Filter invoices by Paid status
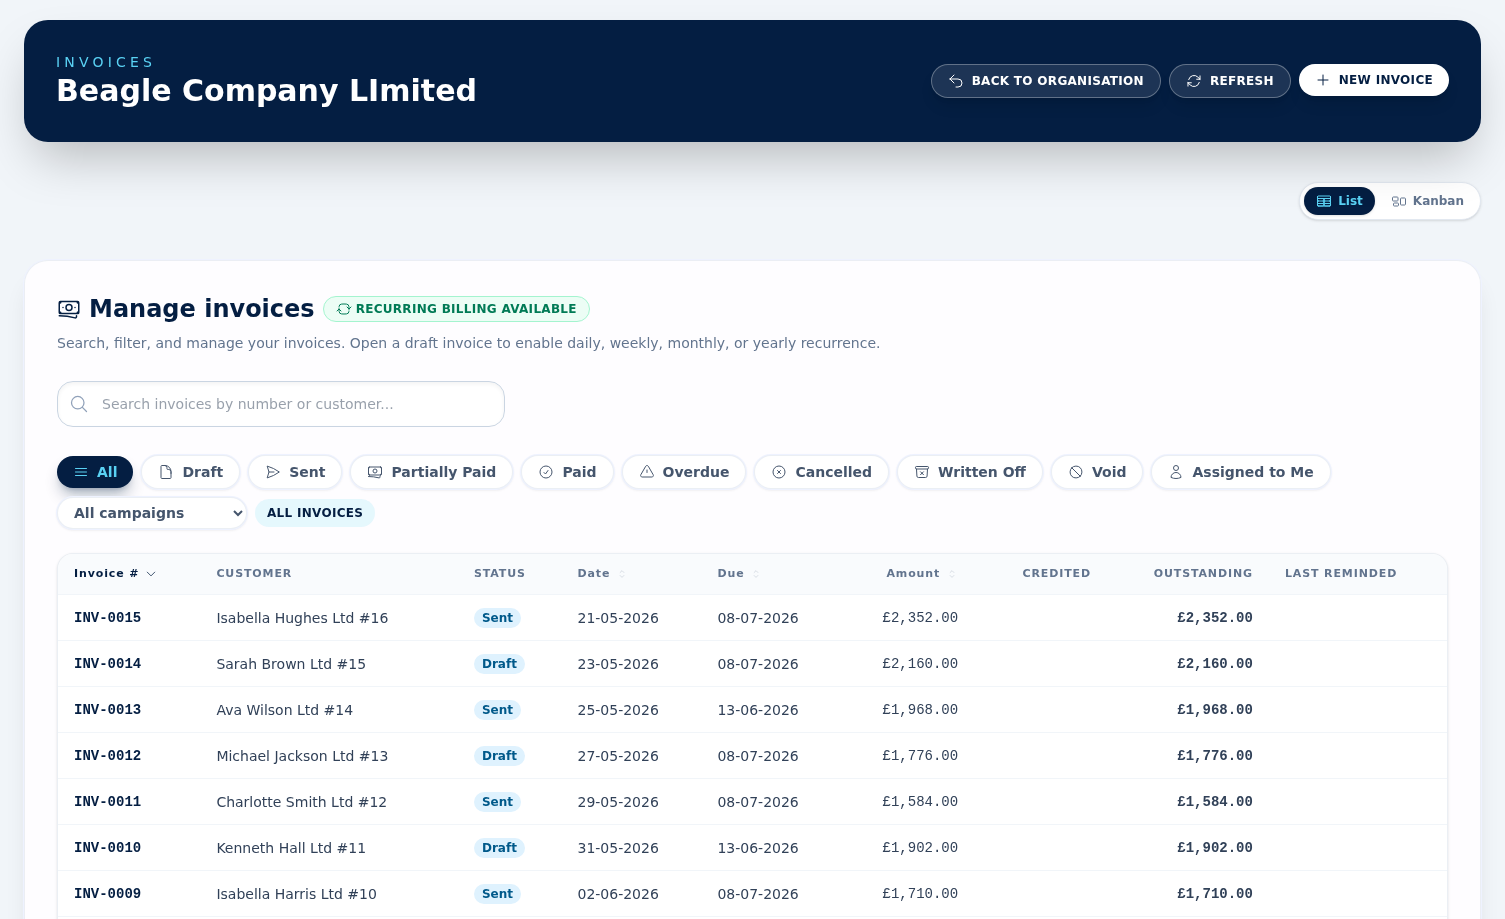 pyautogui.click(x=567, y=472)
